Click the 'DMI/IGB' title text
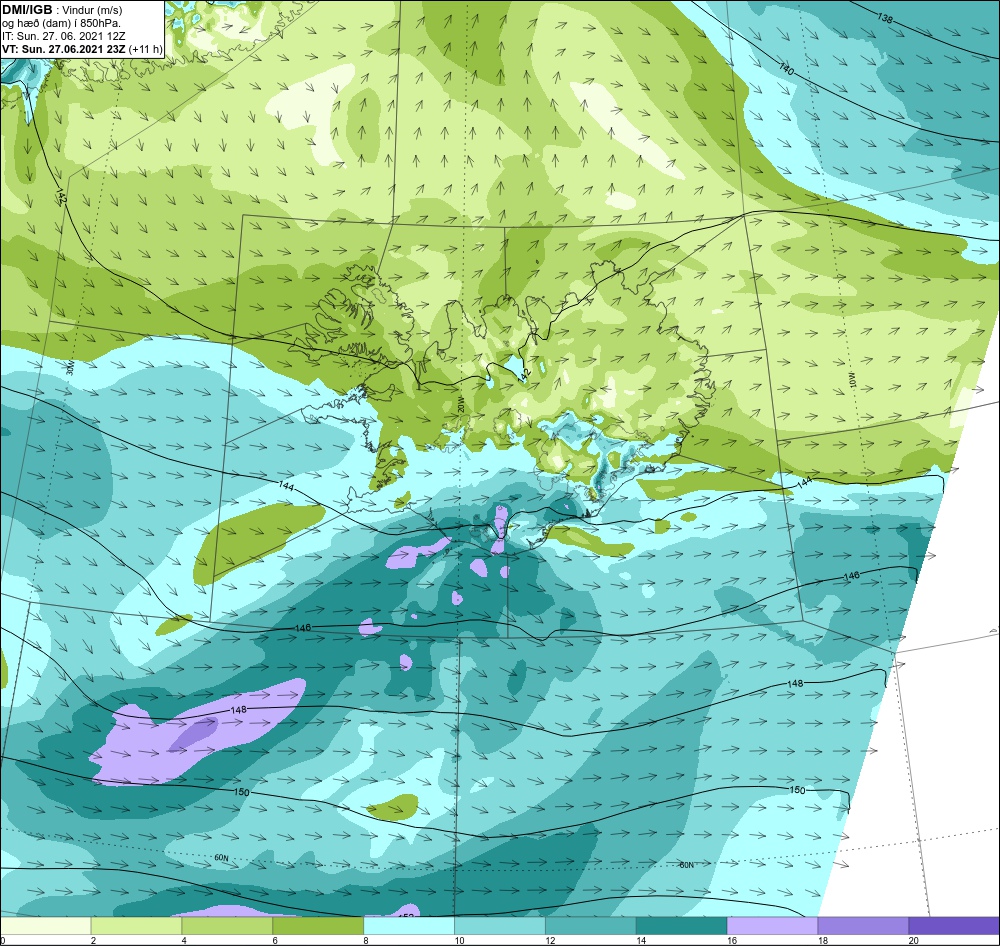1000x946 pixels. (x=27, y=10)
